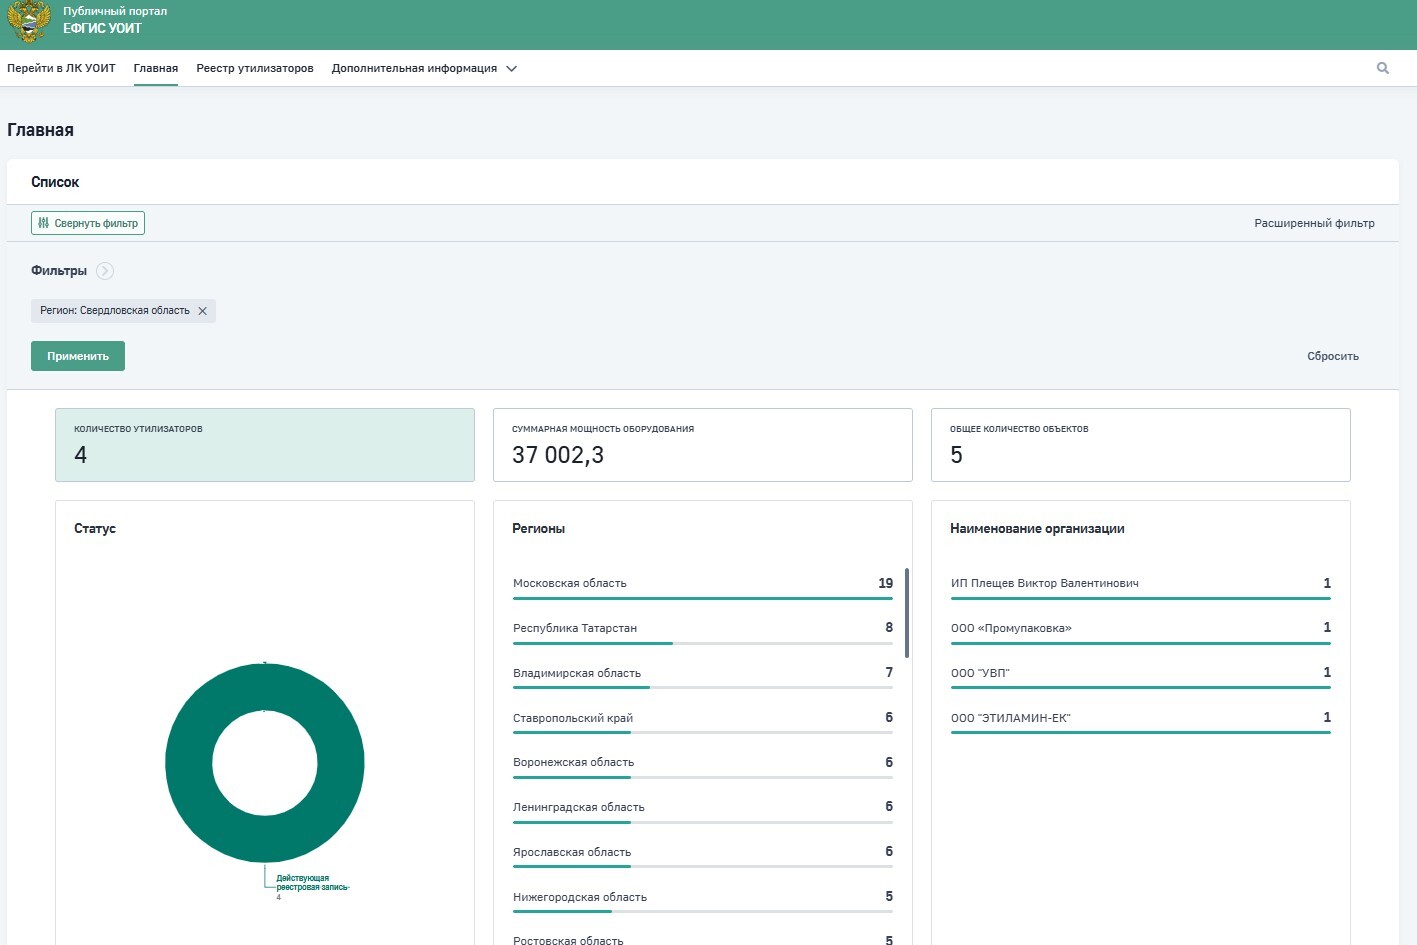Expand the Фильтры arrow icon
This screenshot has height=945, width=1417.
click(x=105, y=271)
